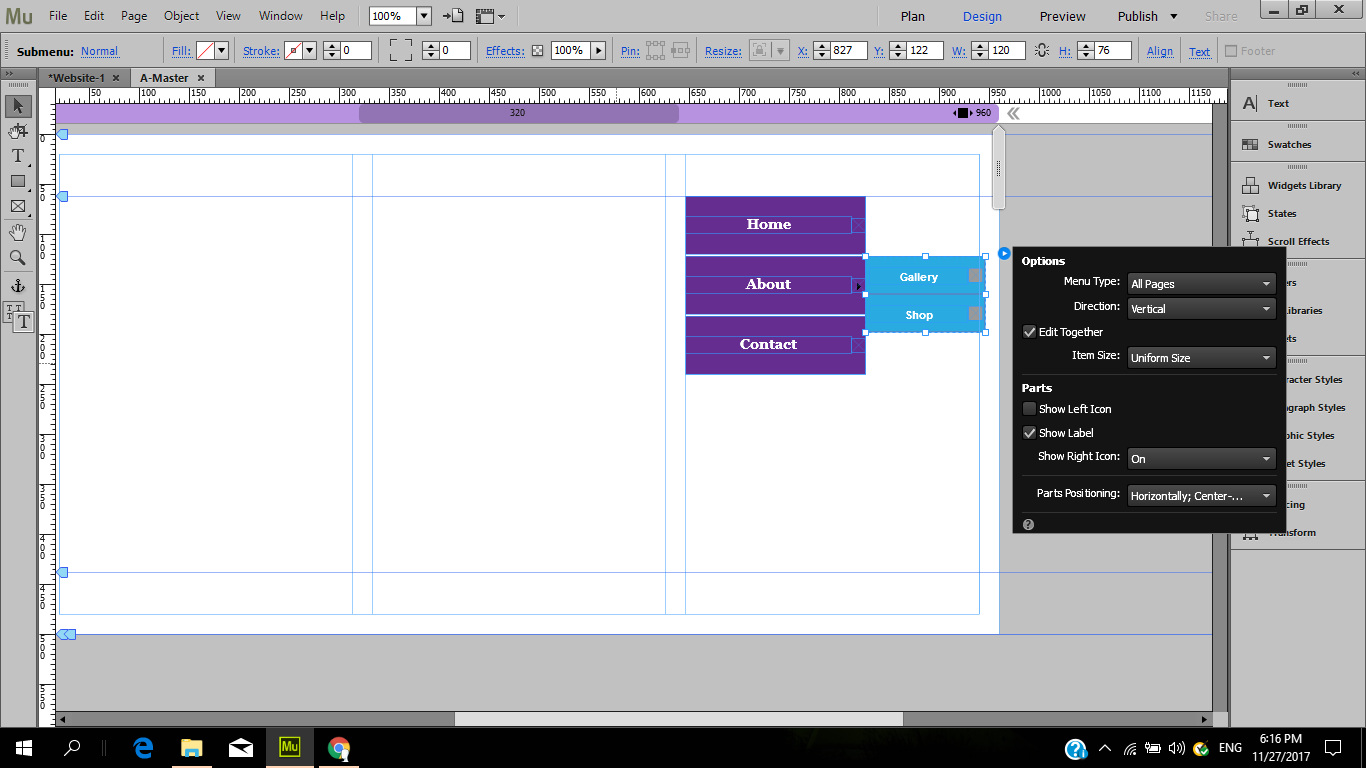Open Stroke color dropdown arrow
Screen dimensions: 1366x768
[309, 51]
